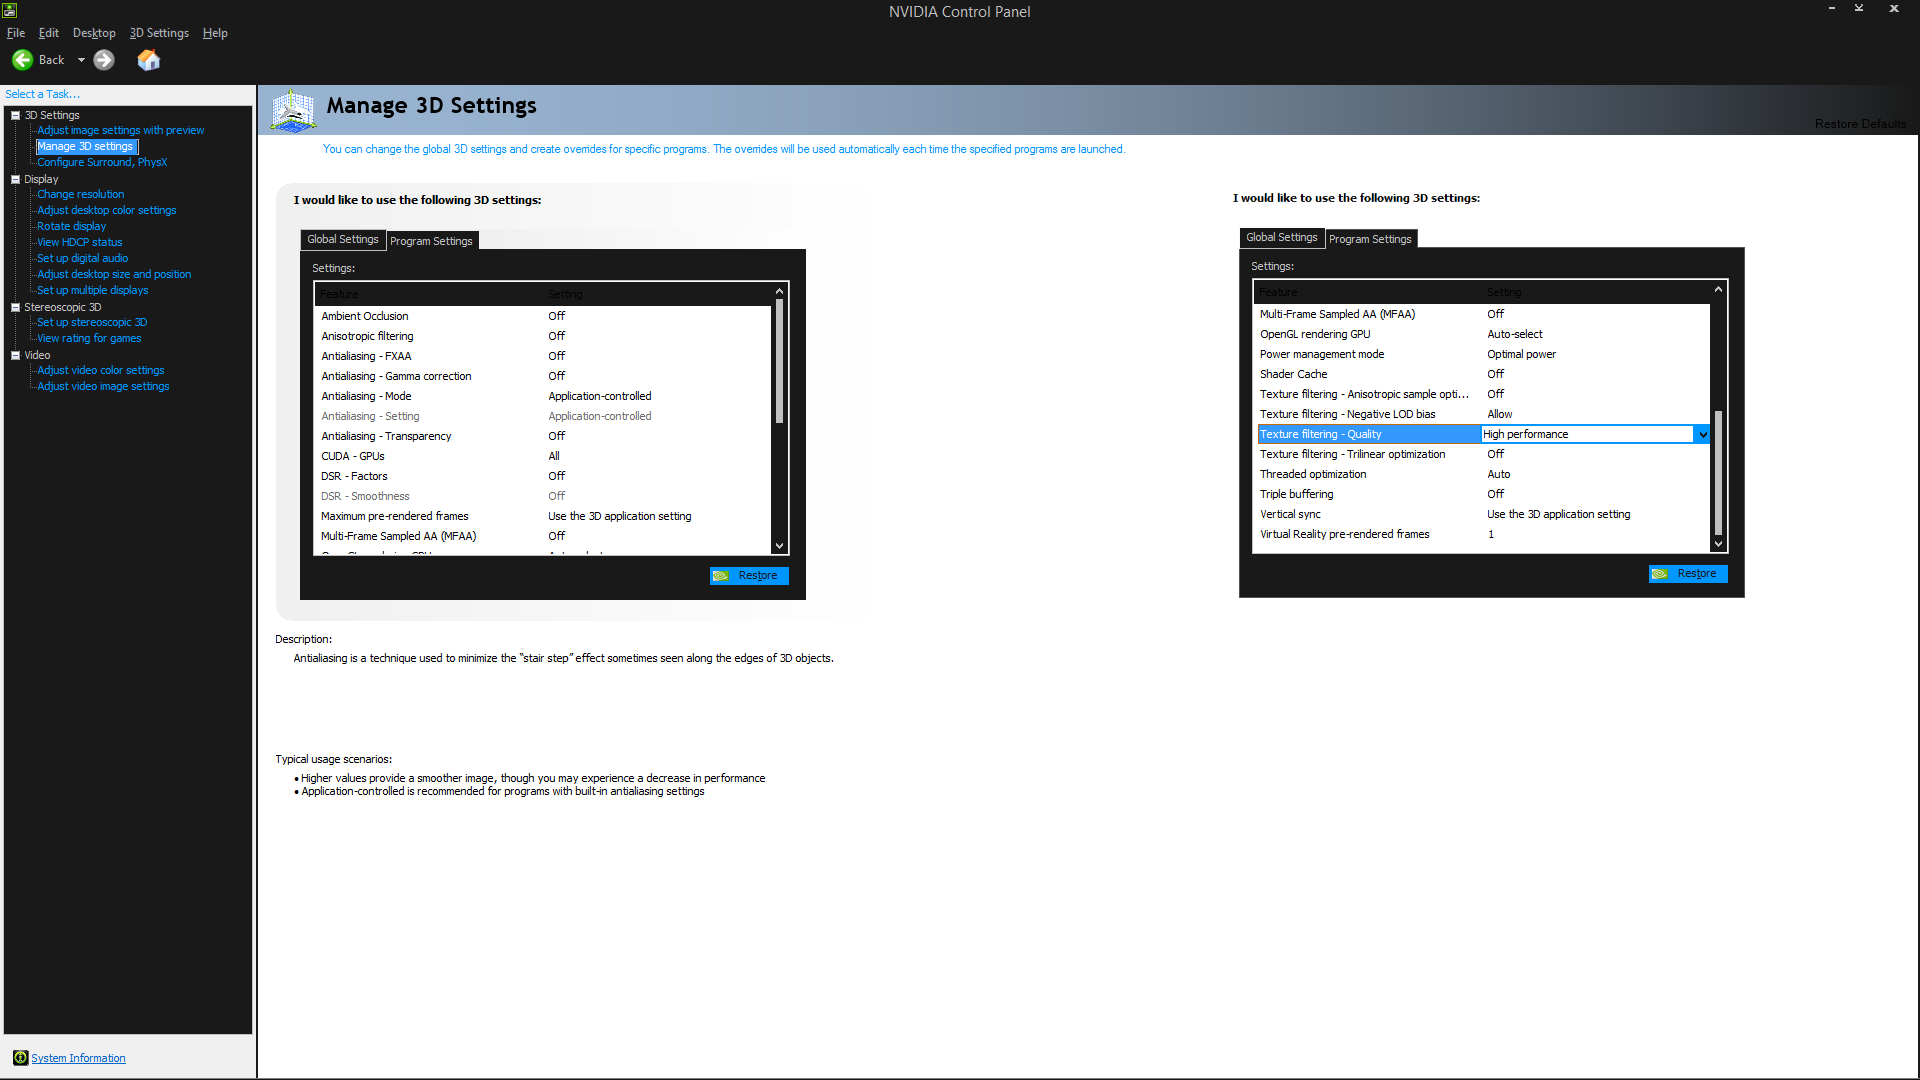Open the 3D Settings menu

[x=159, y=33]
